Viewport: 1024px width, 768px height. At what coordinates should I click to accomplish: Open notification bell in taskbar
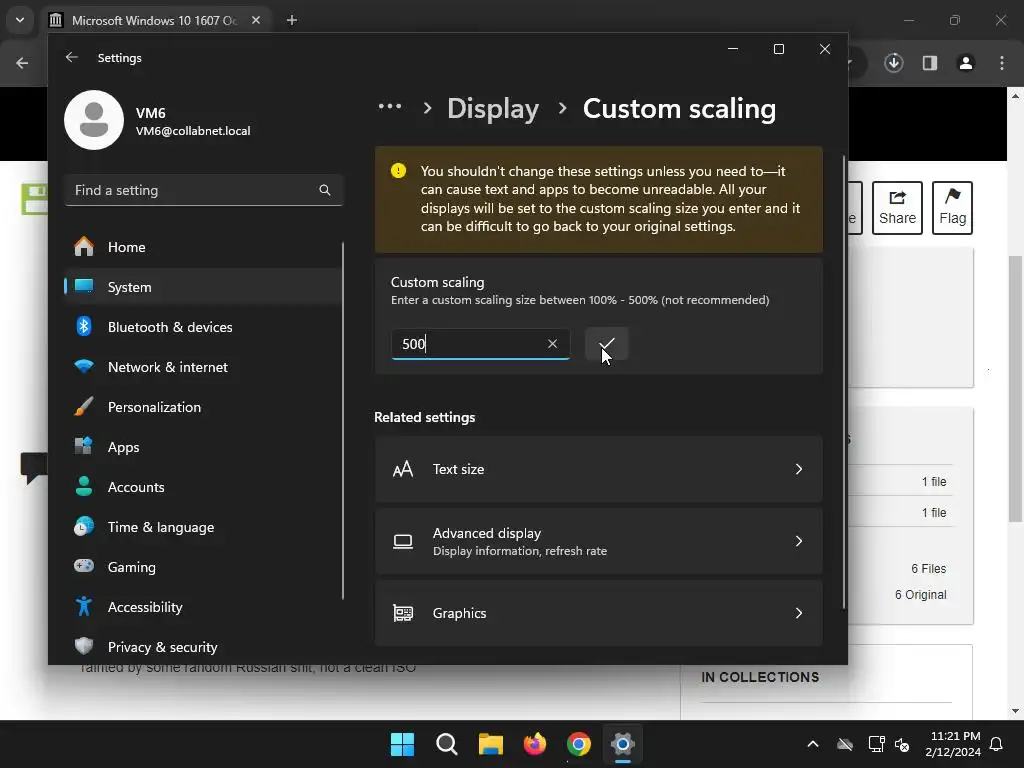[x=997, y=744]
